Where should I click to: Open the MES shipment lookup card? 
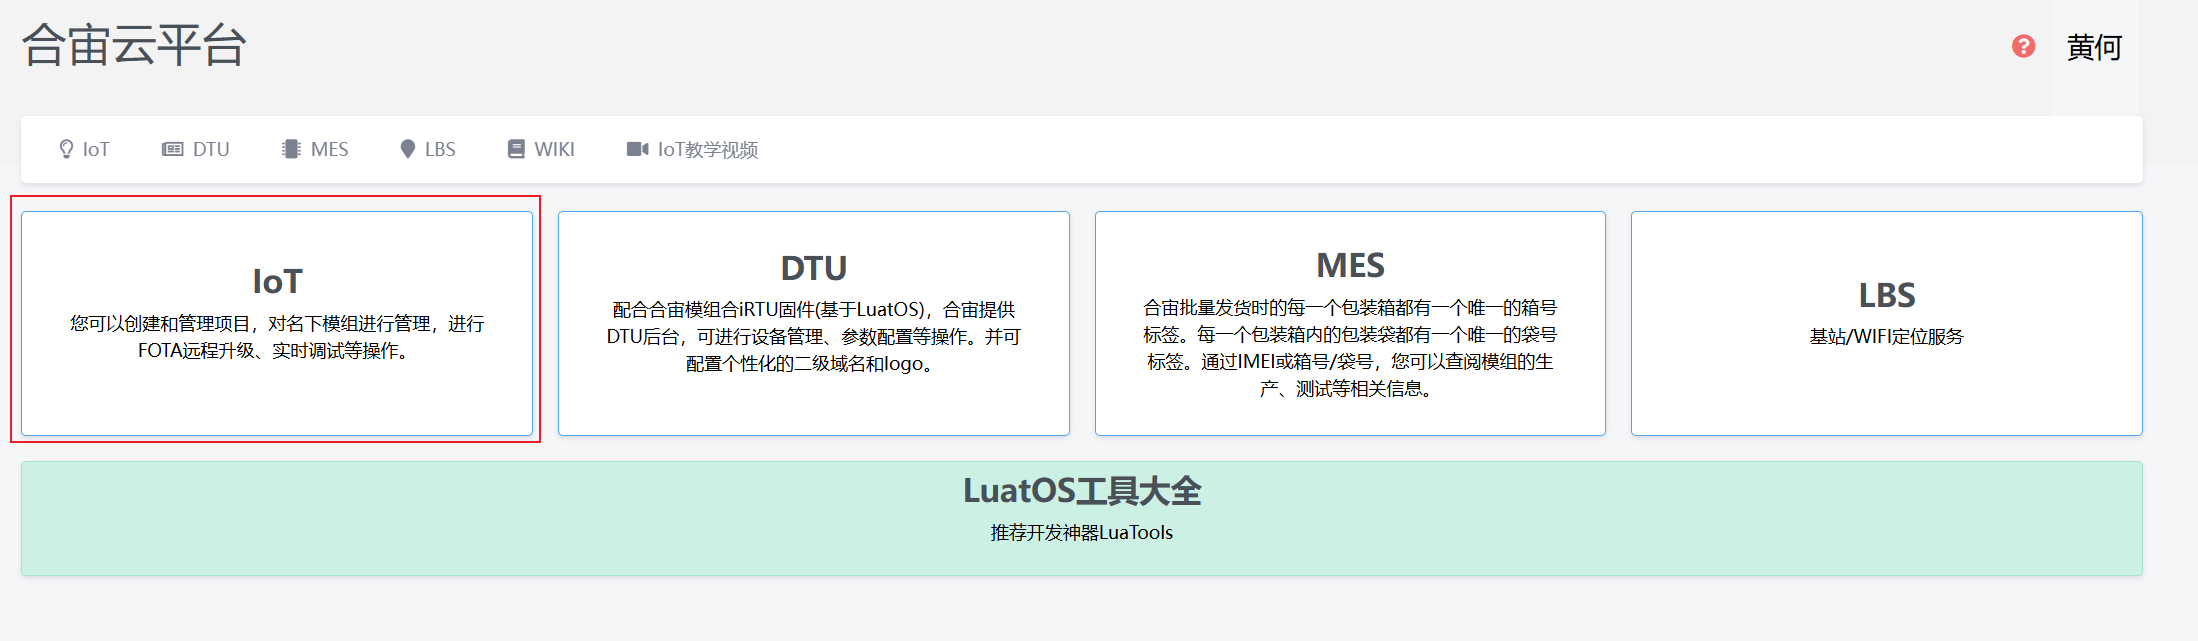coord(1350,323)
